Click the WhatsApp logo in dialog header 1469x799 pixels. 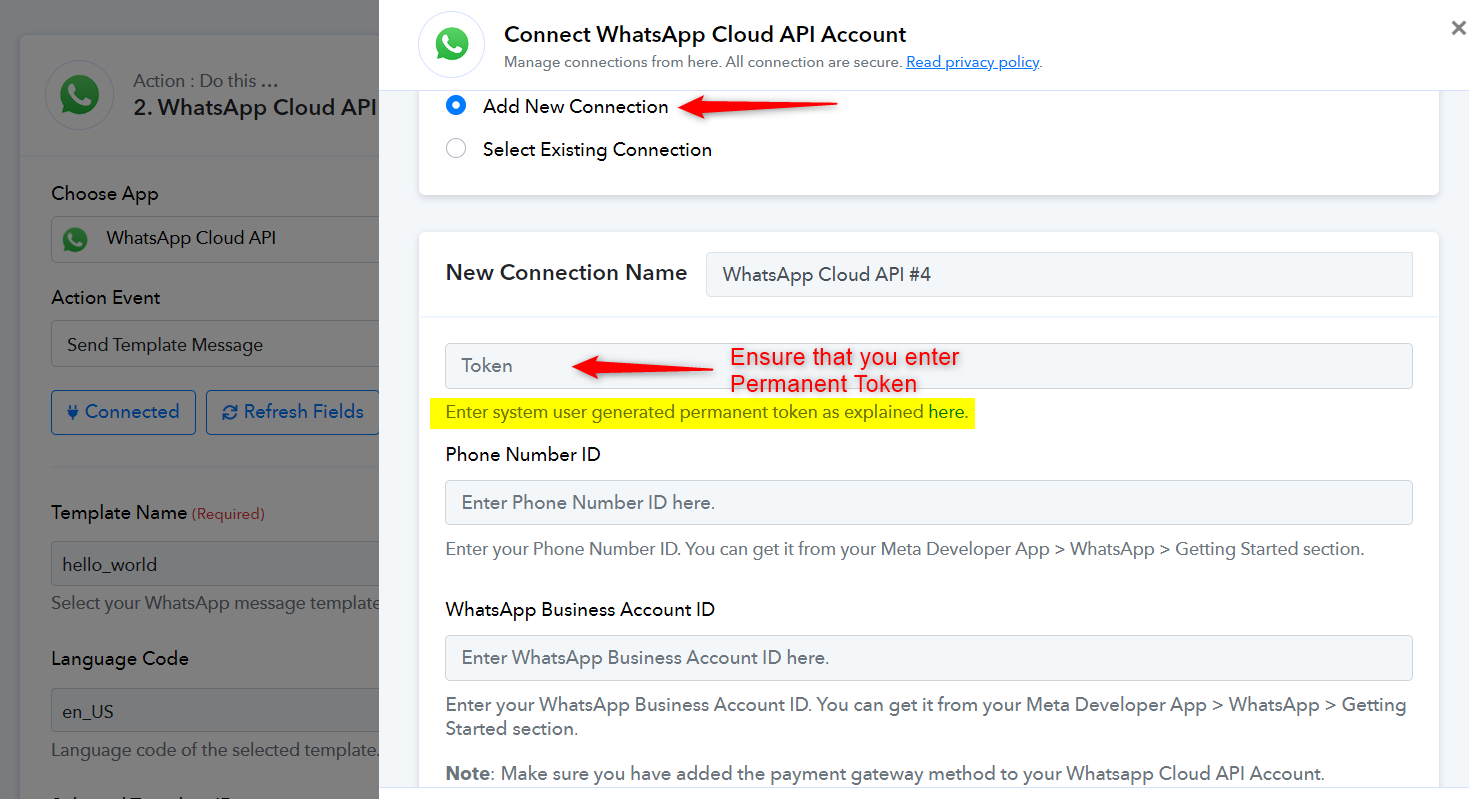(451, 44)
